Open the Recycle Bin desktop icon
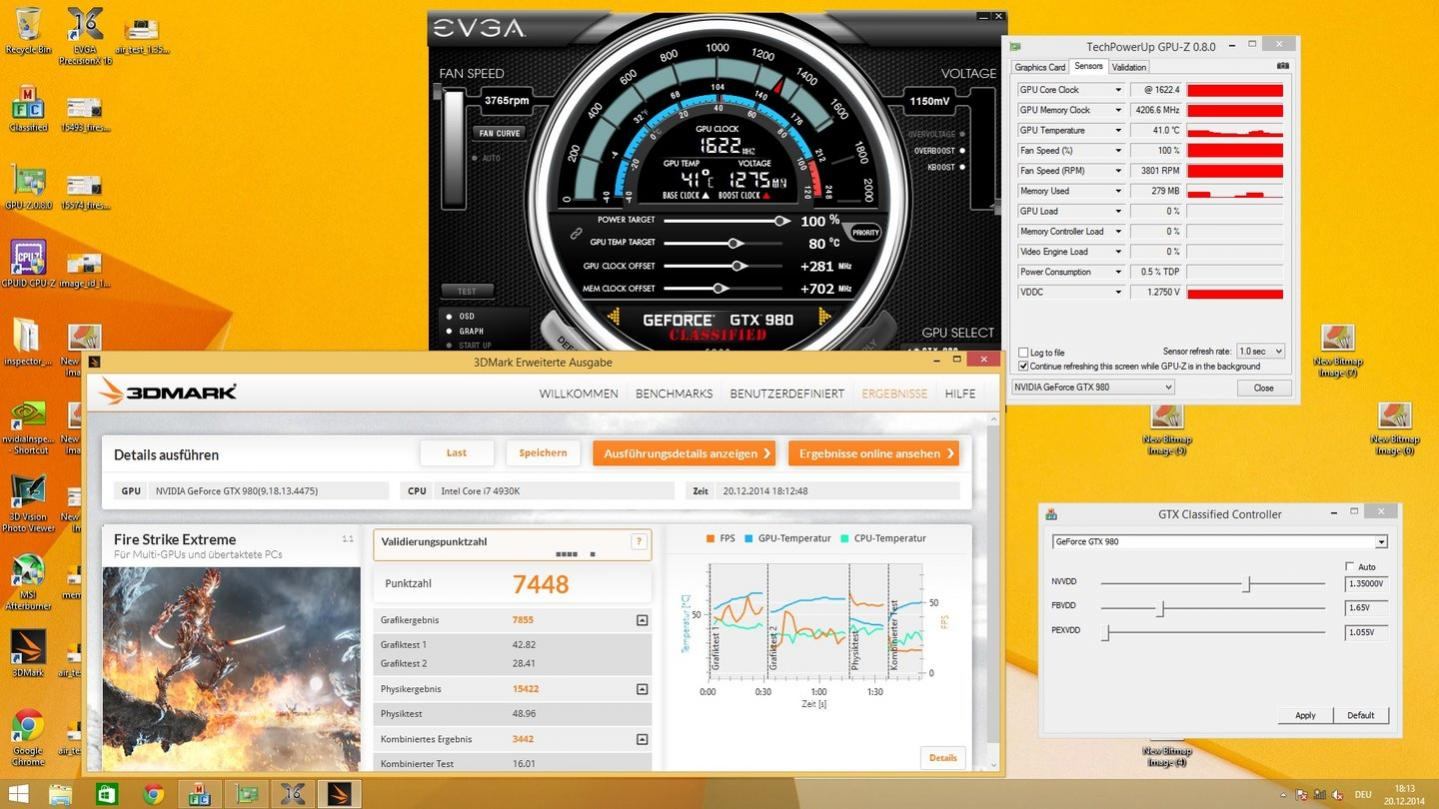 [x=28, y=31]
